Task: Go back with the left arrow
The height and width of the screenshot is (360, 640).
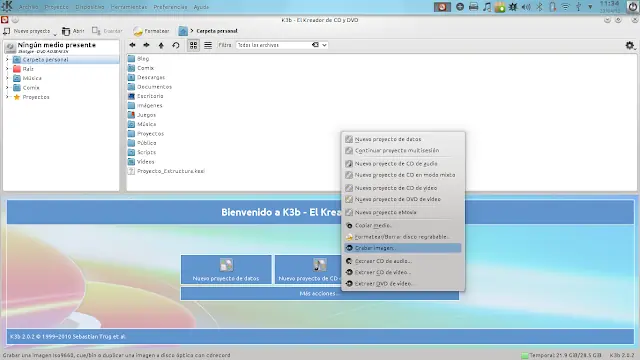Action: pos(132,45)
